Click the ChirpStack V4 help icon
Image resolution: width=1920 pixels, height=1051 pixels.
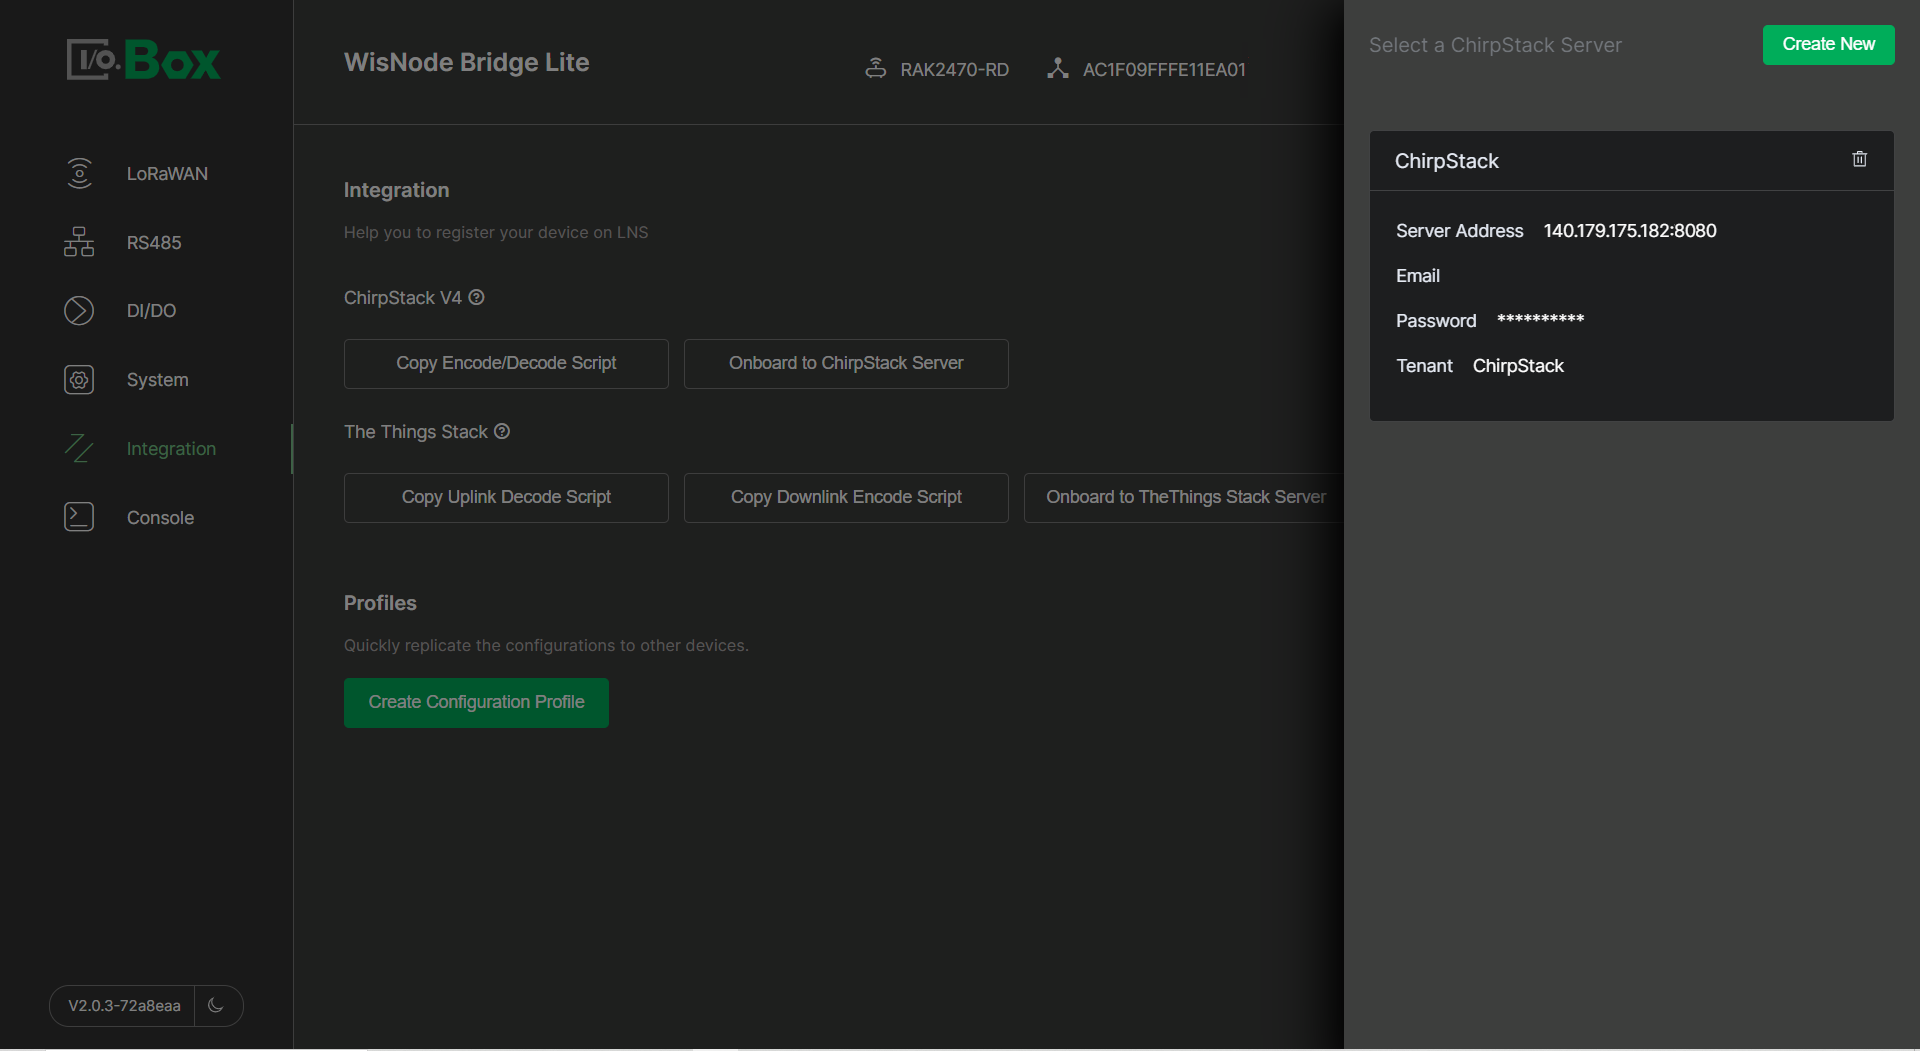coord(477,297)
